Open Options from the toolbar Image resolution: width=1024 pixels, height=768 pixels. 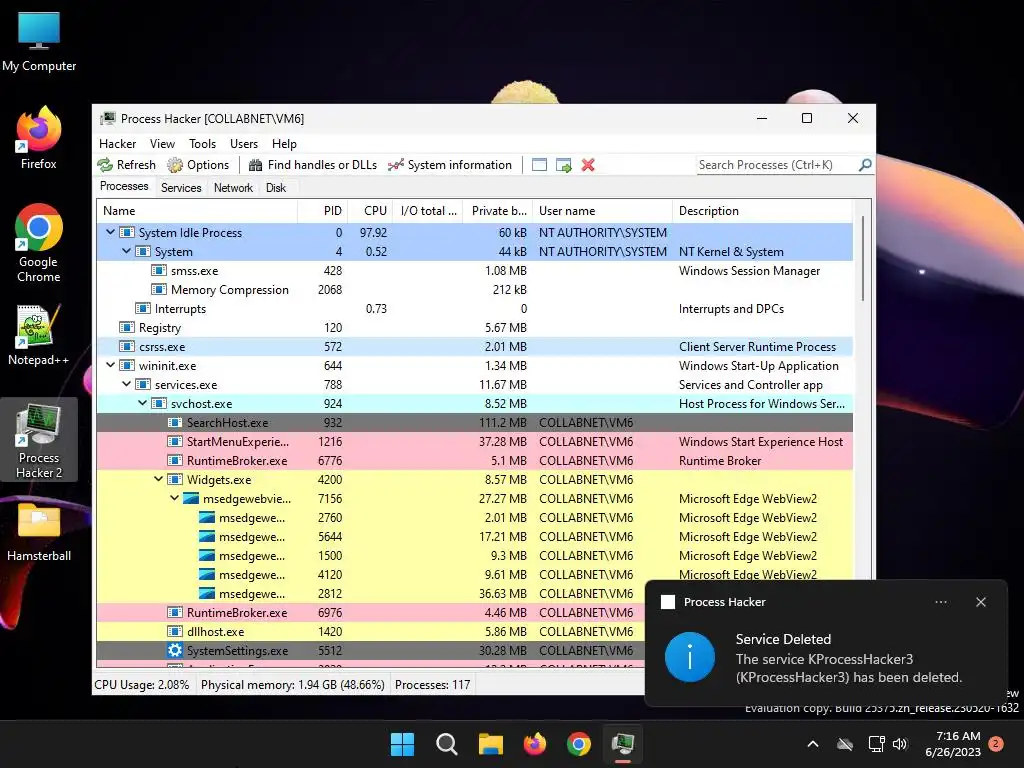tap(199, 165)
